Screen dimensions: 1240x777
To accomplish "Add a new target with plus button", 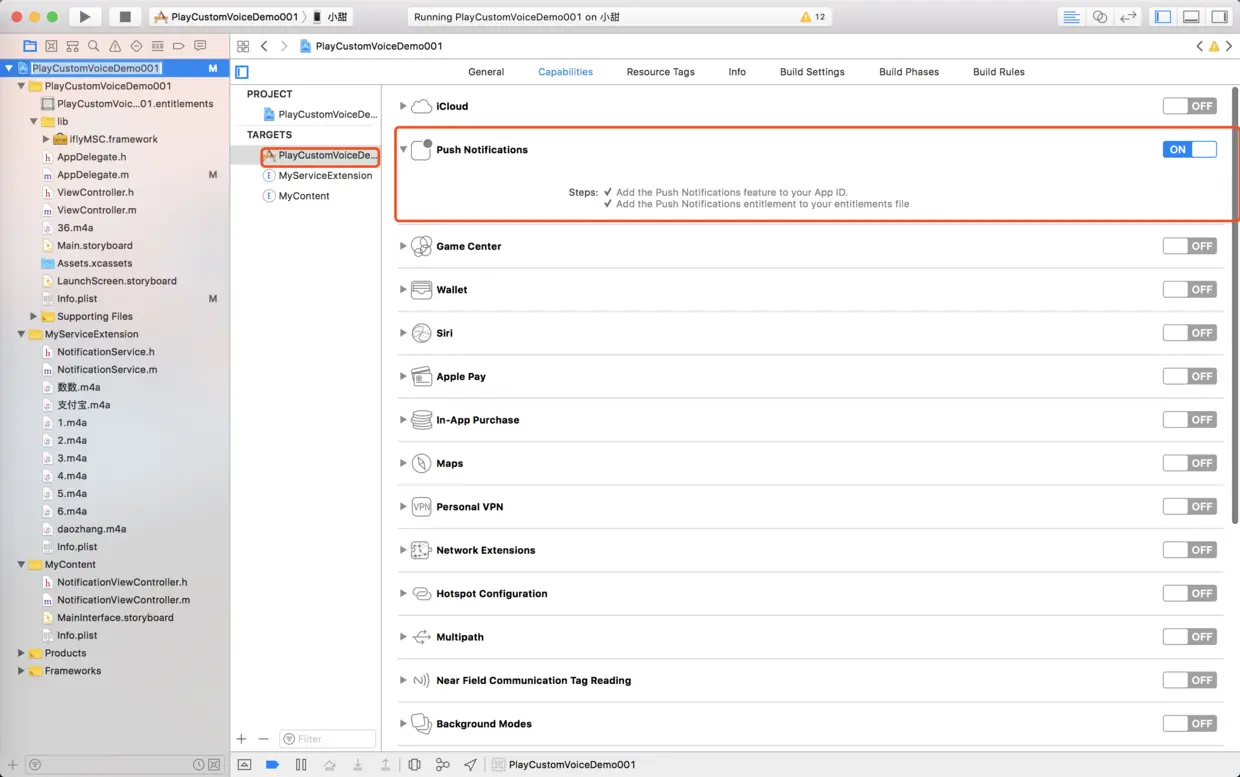I will (241, 739).
